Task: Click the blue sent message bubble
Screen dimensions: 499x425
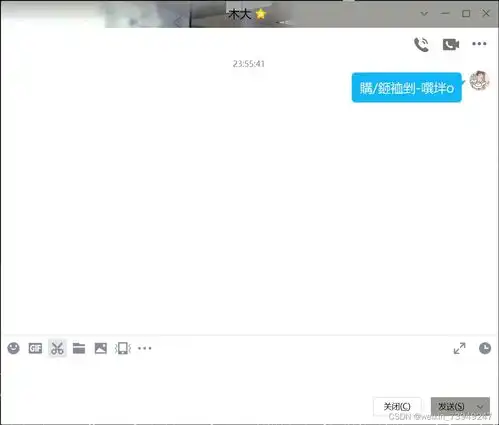Action: (407, 88)
